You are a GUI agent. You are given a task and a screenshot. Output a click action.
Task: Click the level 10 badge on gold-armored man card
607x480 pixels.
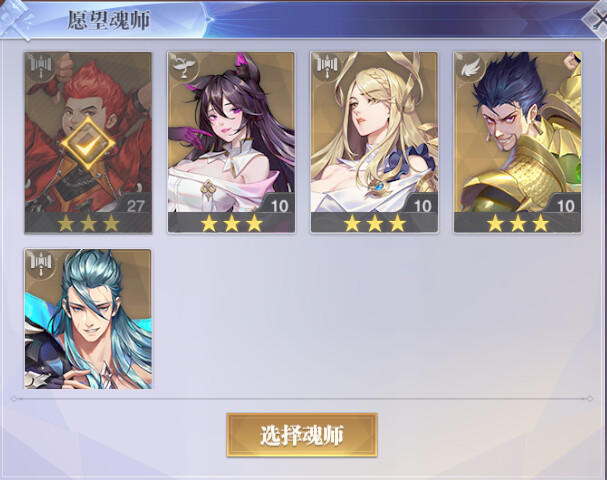pos(565,204)
